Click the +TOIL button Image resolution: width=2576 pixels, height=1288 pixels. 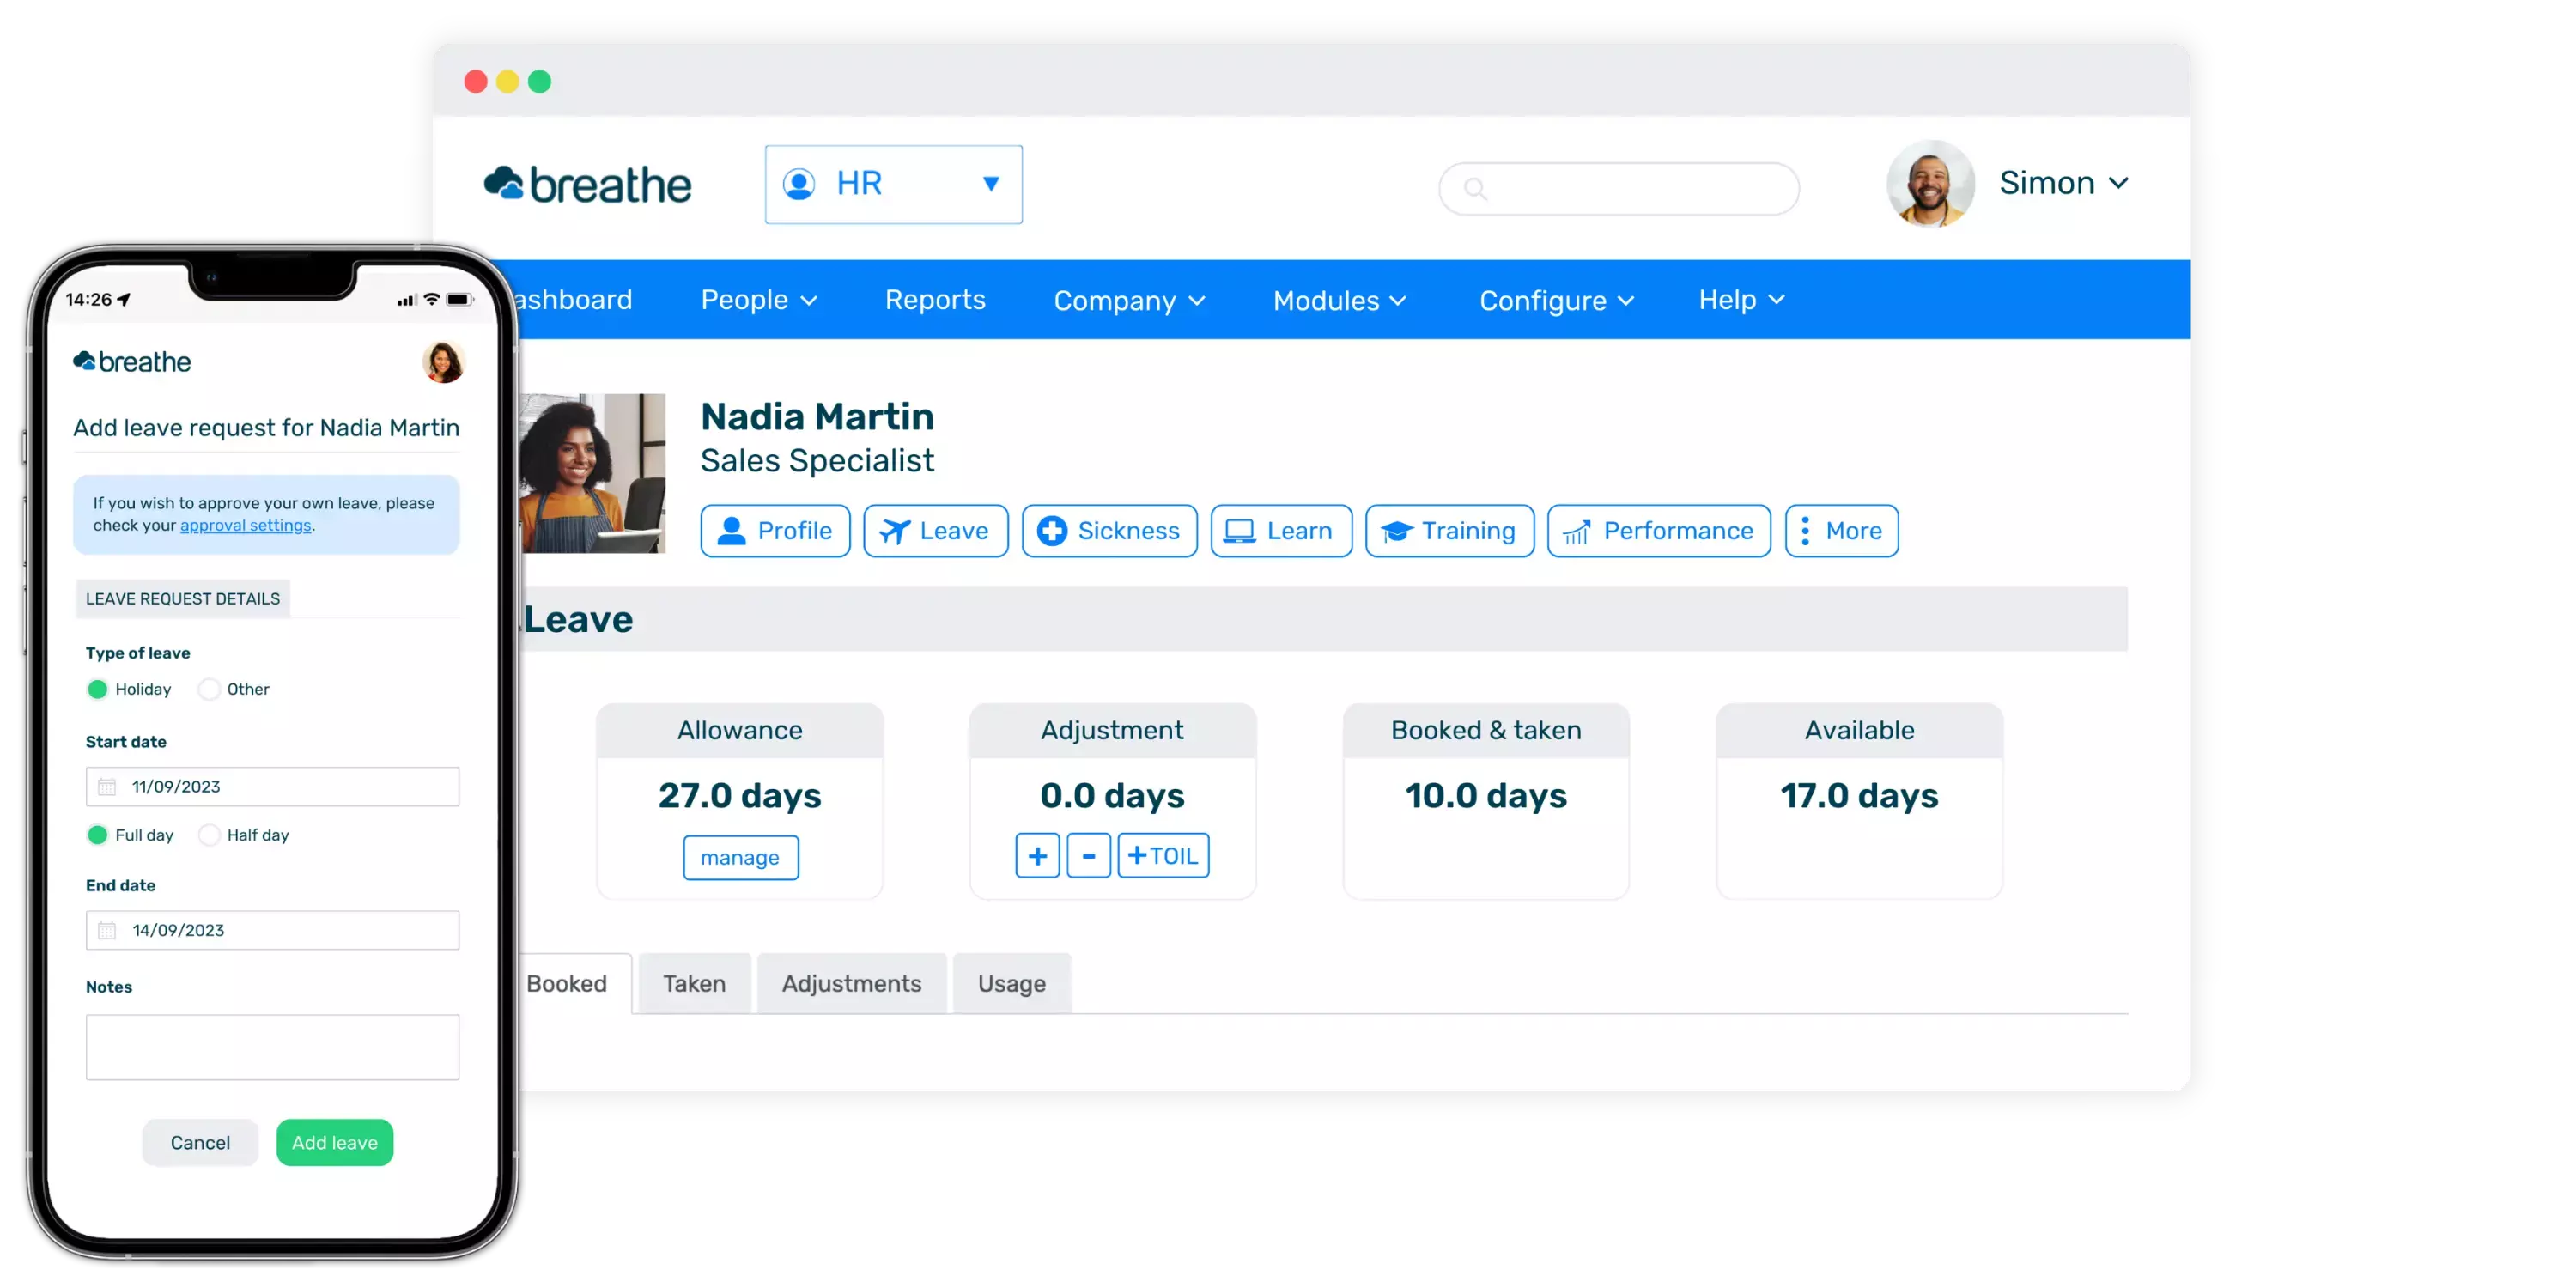coord(1163,856)
